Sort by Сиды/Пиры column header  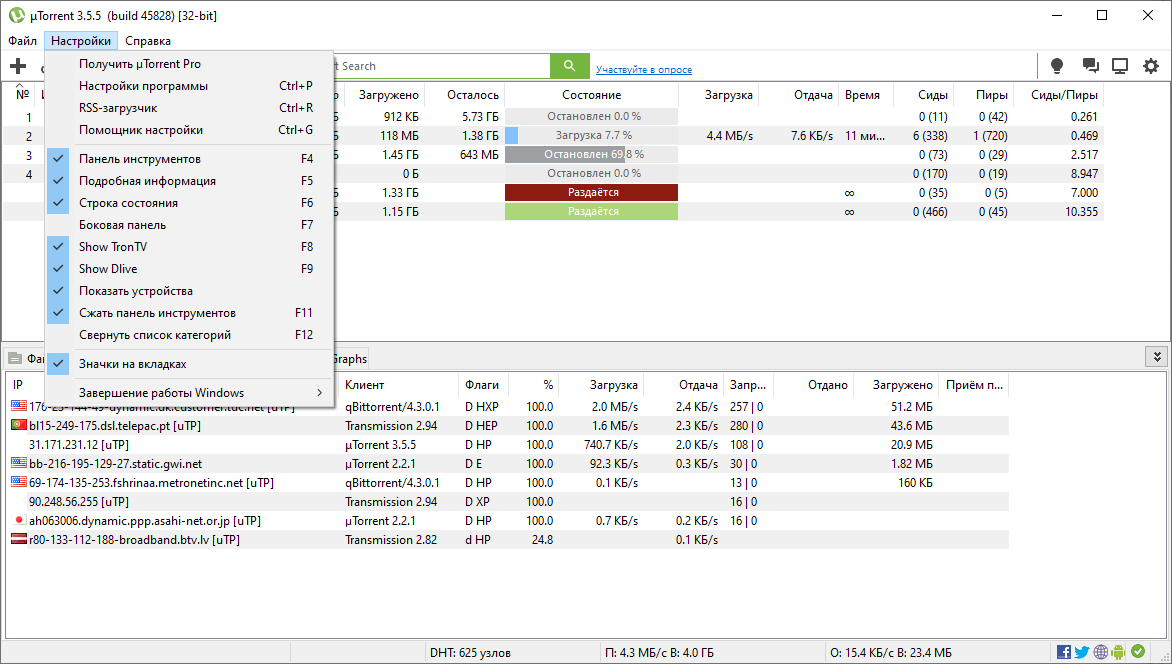(1058, 95)
